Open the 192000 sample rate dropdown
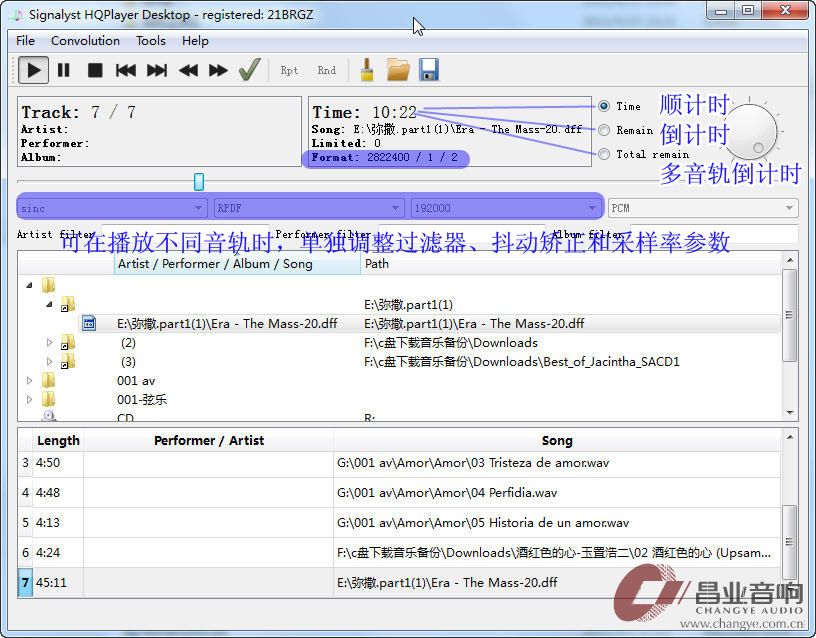 506,208
